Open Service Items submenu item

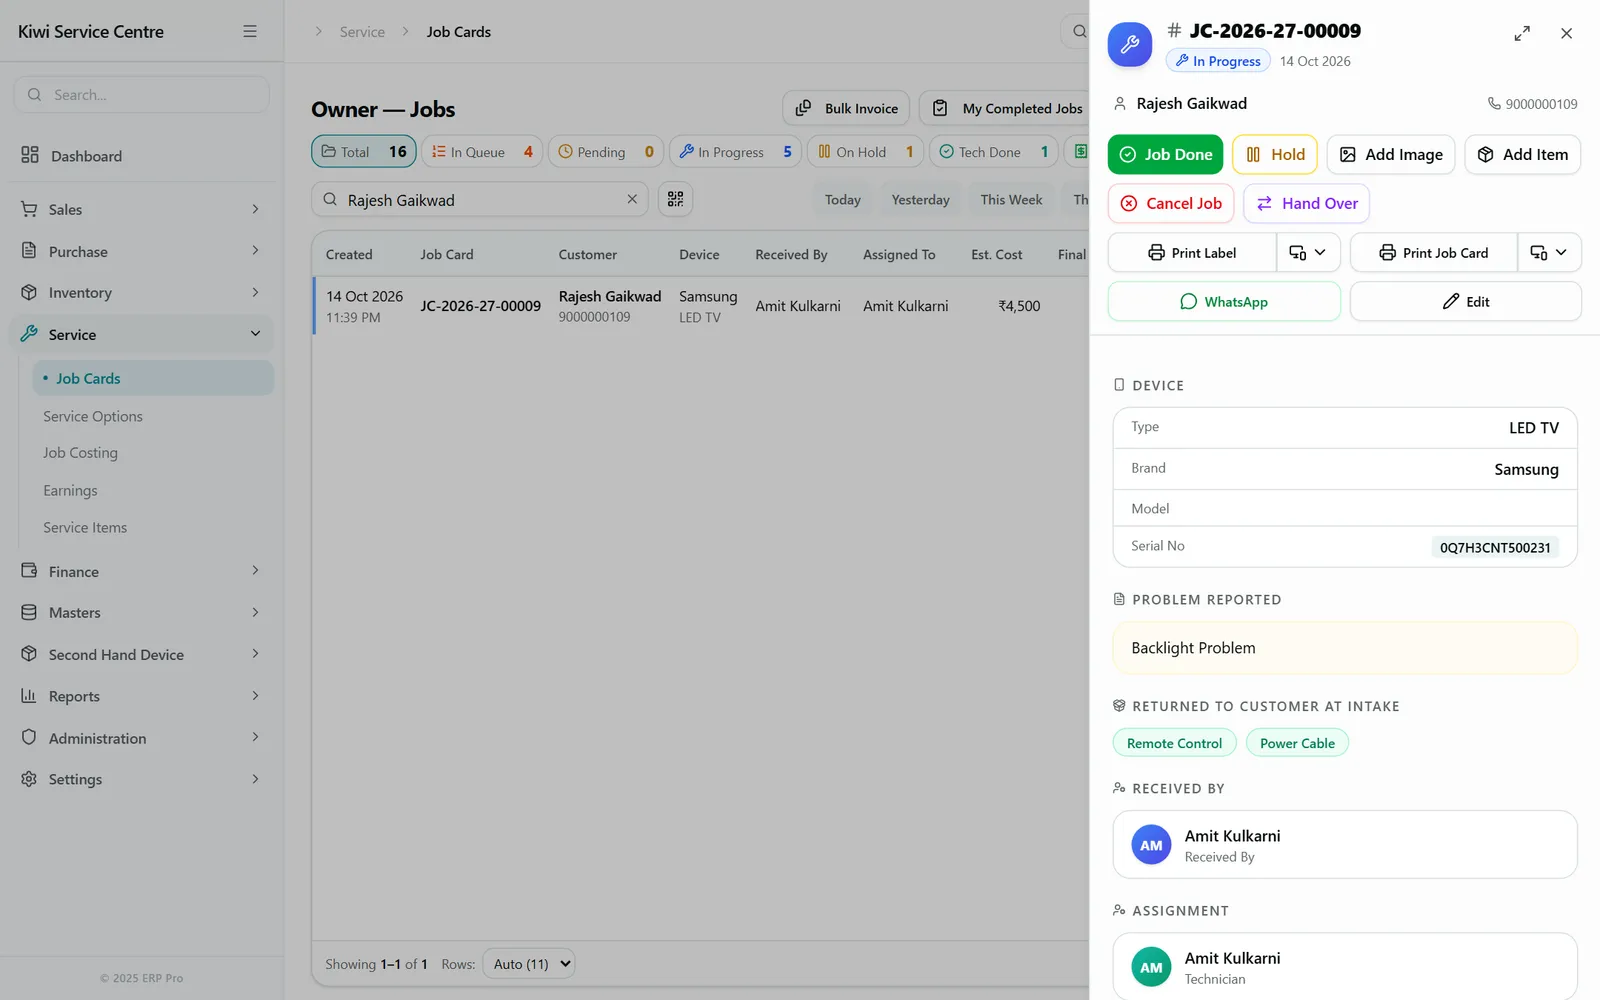pos(153,528)
